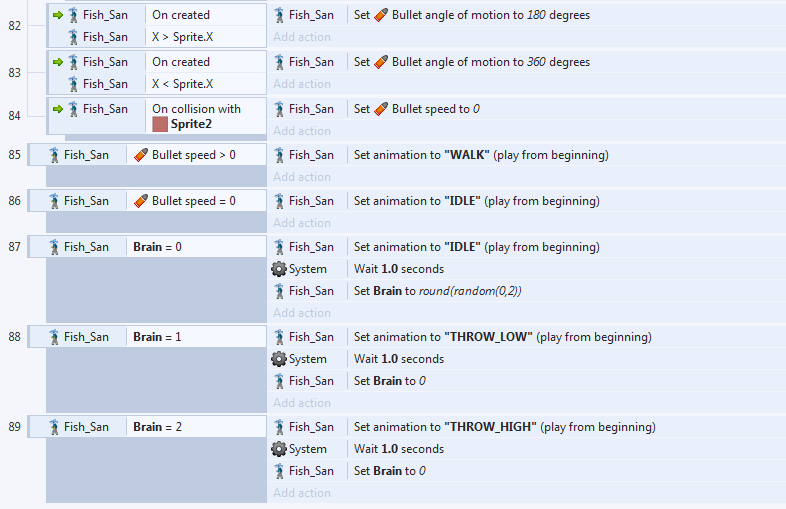Click Add action under event 89
786x509 pixels.
pyautogui.click(x=302, y=493)
